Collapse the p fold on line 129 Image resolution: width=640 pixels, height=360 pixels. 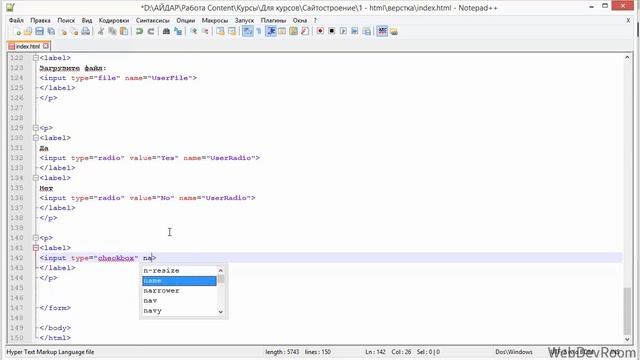coord(36,128)
